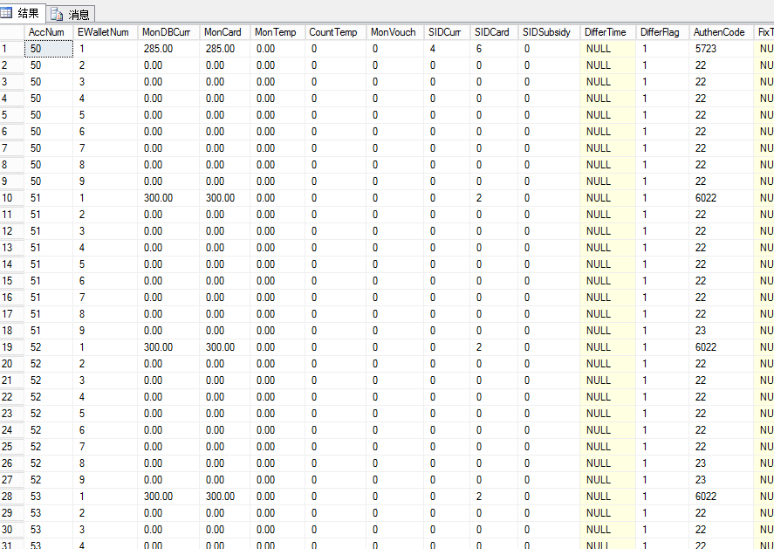Click SIDCurr cell showing 4
This screenshot has height=549, width=774.
coord(433,48)
